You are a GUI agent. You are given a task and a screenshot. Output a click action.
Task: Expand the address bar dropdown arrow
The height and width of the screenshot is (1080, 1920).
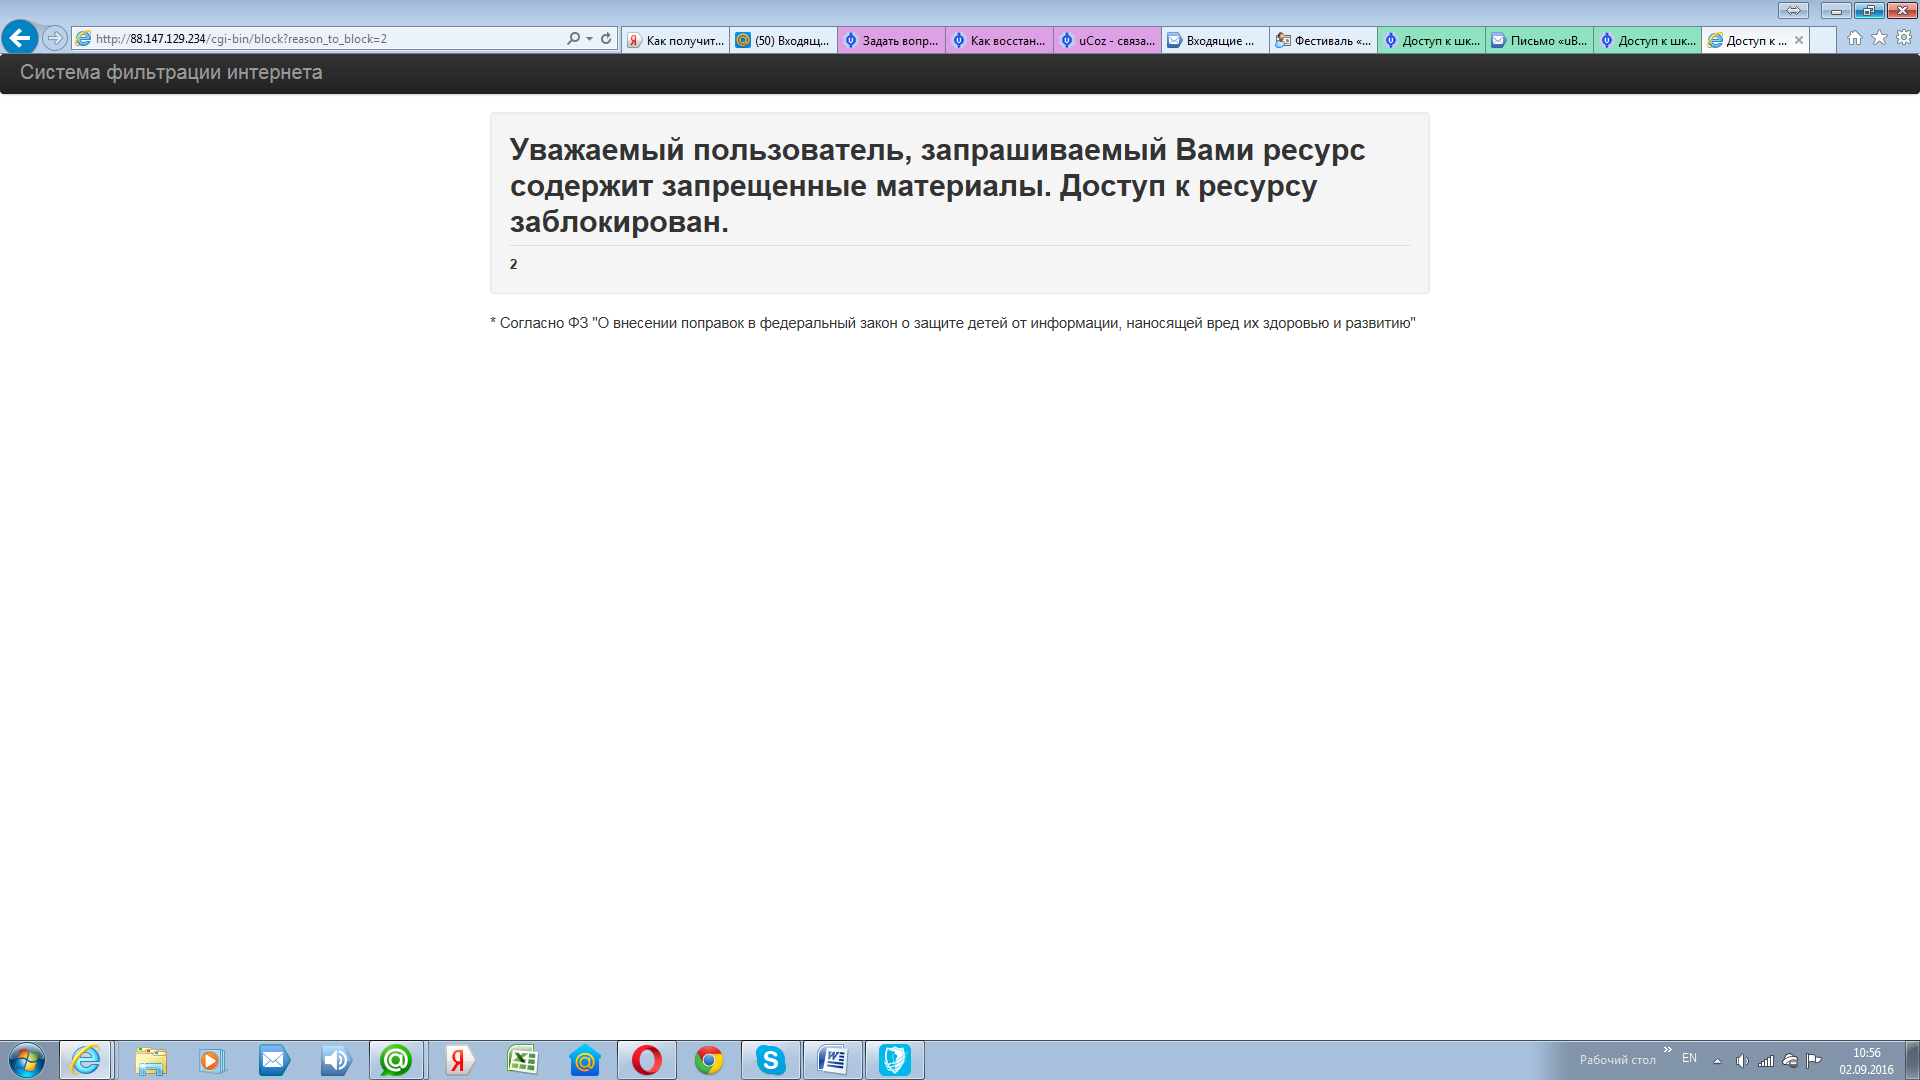point(589,38)
